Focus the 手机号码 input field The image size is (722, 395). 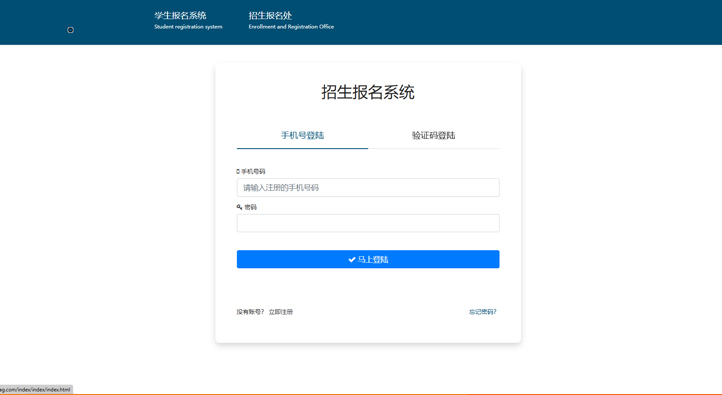(368, 187)
